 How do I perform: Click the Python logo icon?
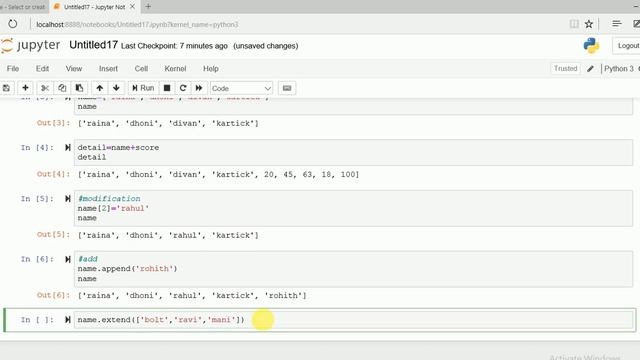click(x=591, y=46)
